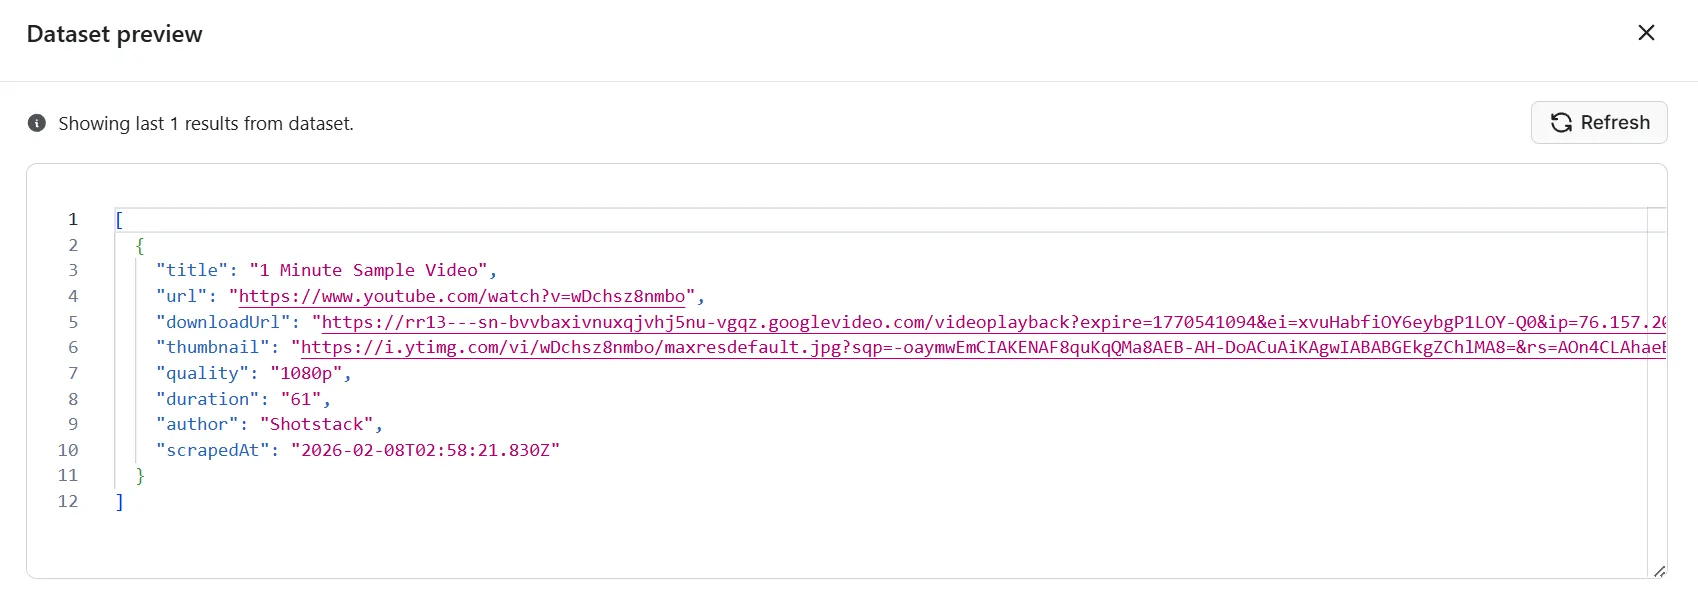The image size is (1698, 591).
Task: Open the YouTube watch URL link
Action: (461, 296)
